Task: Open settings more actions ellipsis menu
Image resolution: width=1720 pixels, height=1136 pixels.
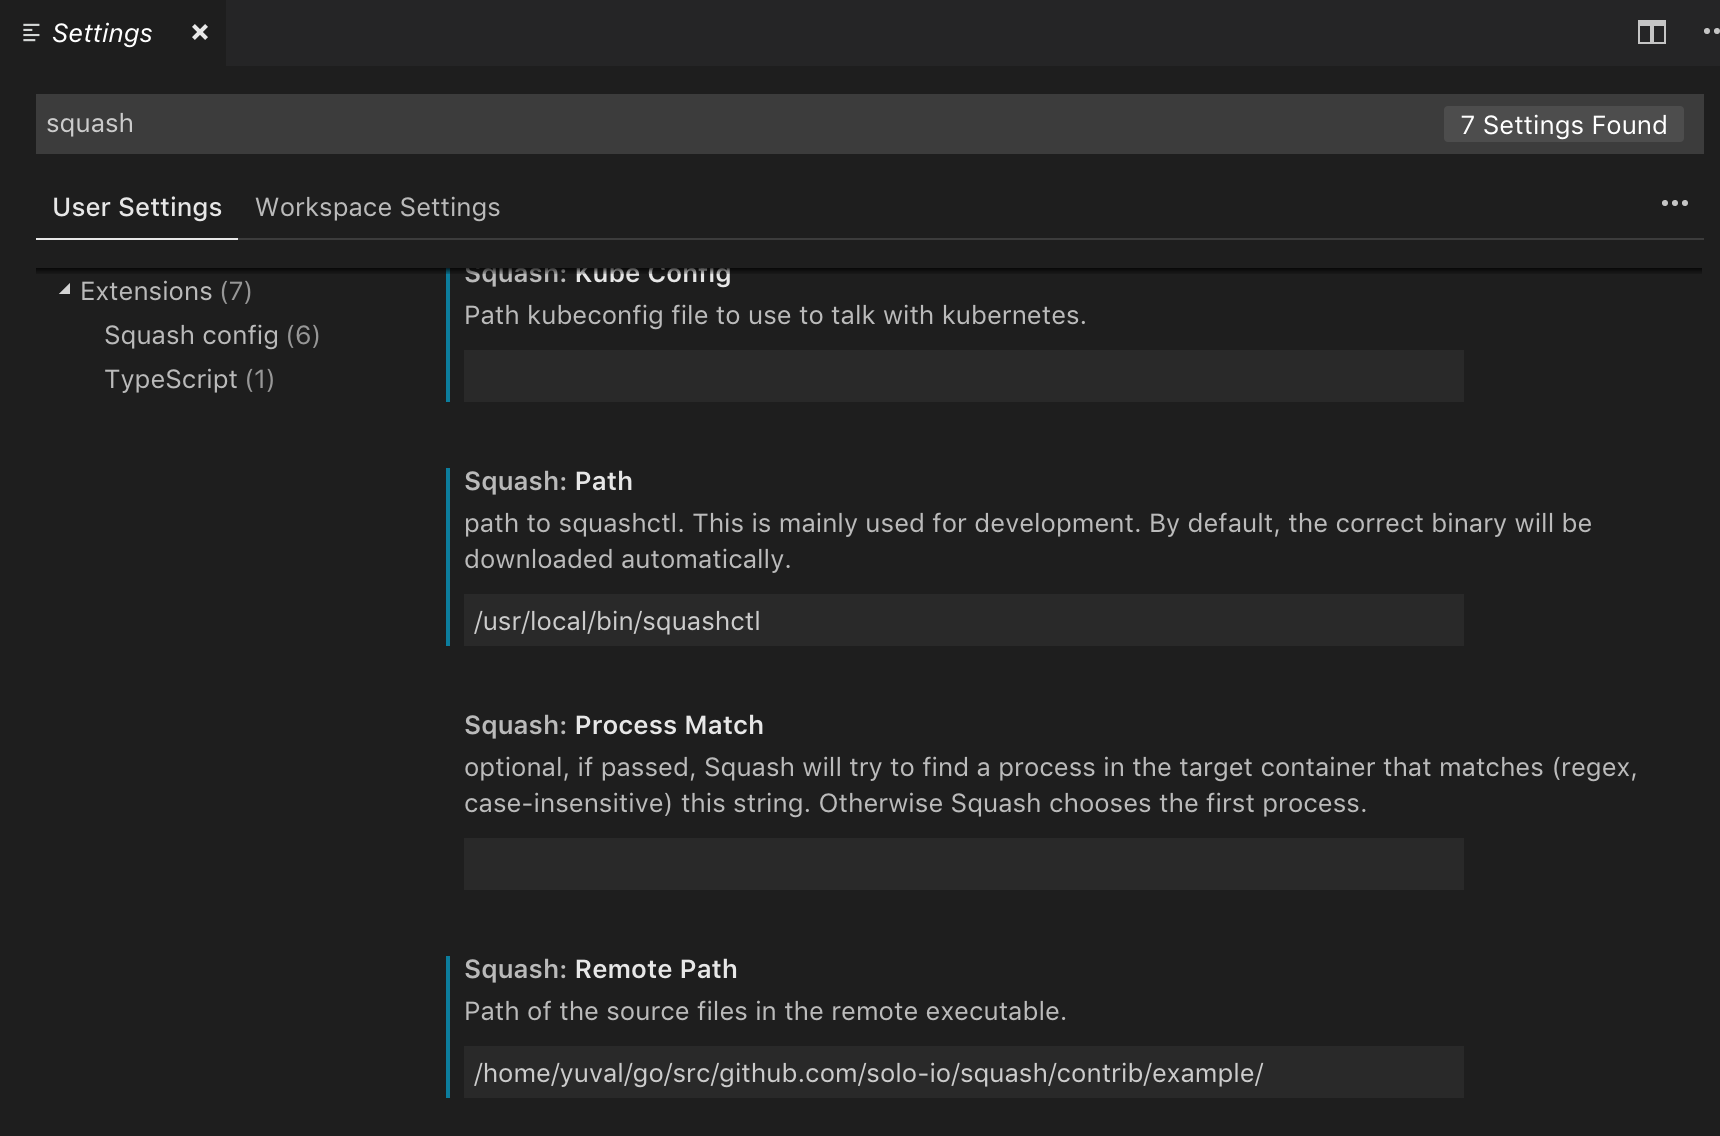Action: pos(1675,203)
